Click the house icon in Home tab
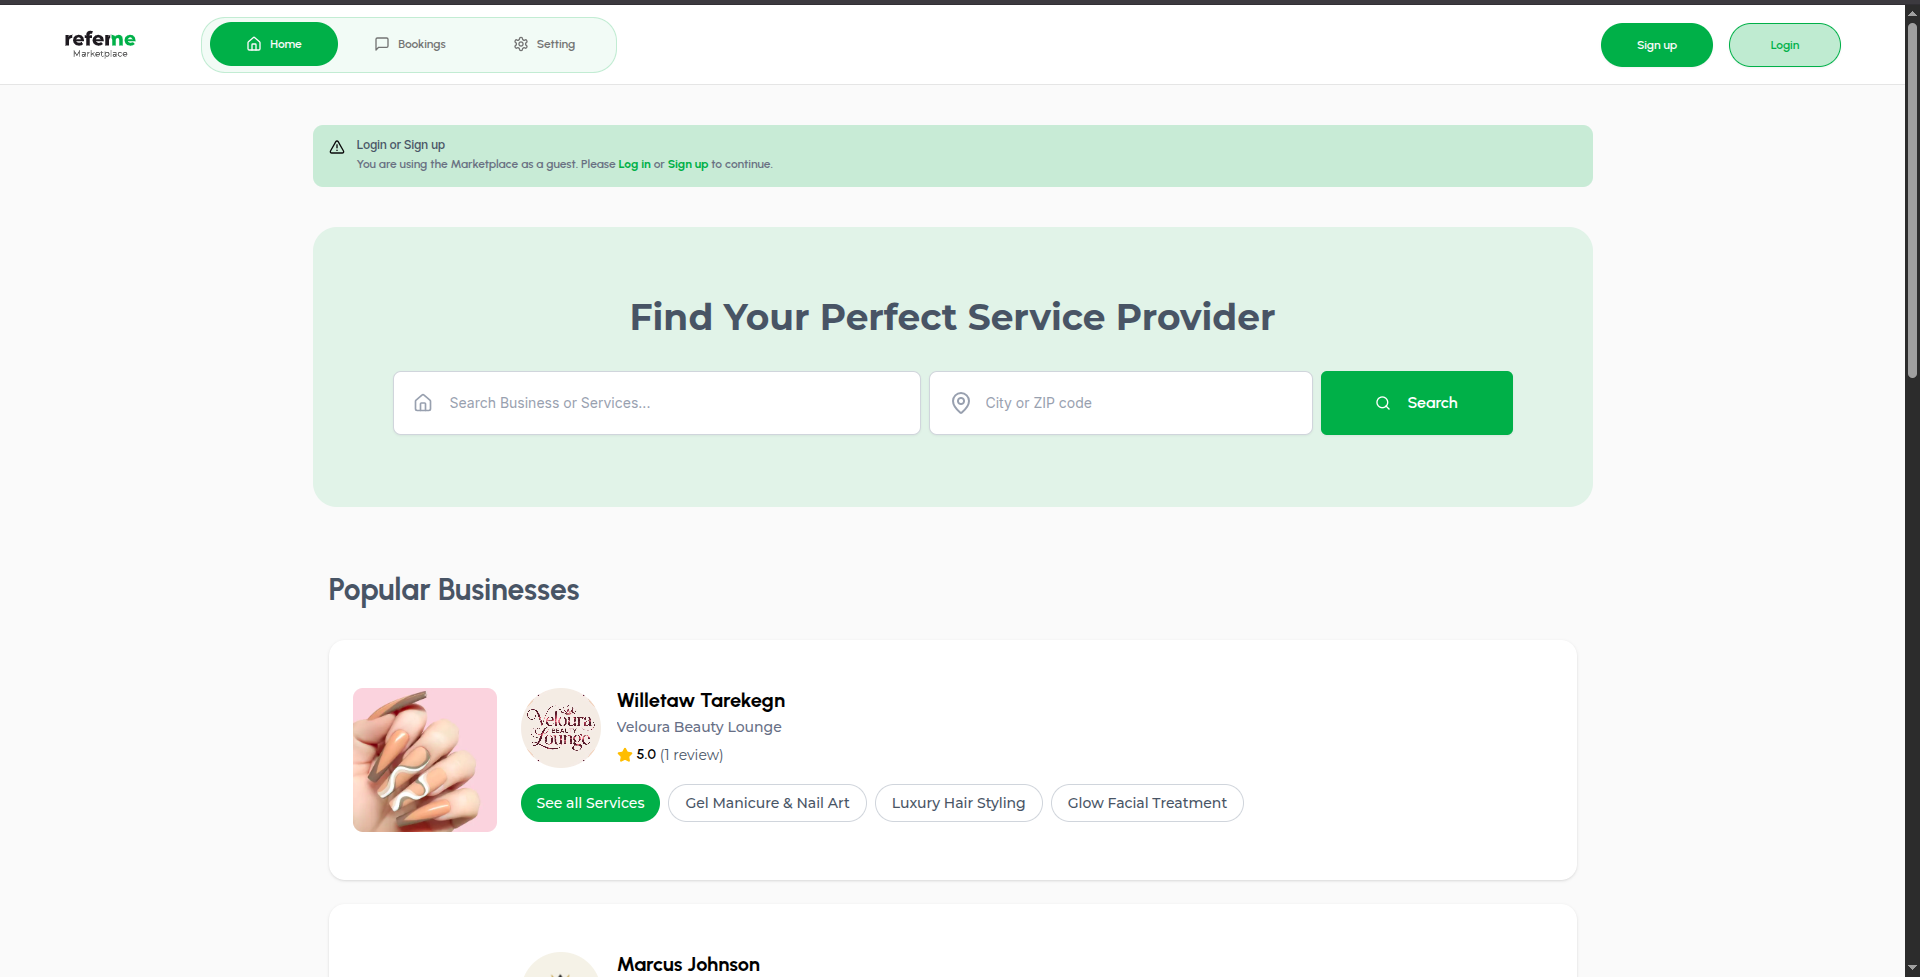The image size is (1920, 977). [254, 44]
